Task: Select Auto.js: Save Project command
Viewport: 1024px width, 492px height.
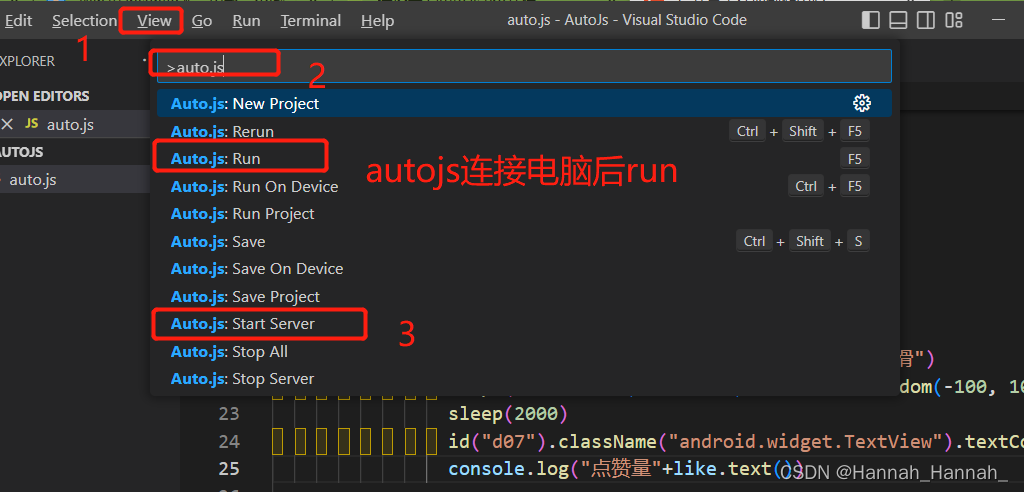Action: 524,296
